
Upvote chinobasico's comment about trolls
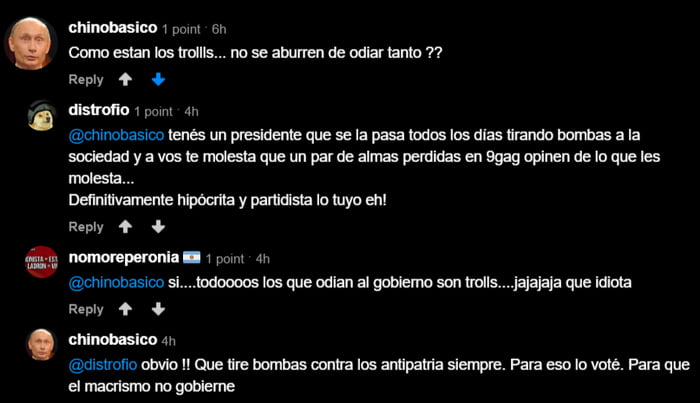[125, 79]
